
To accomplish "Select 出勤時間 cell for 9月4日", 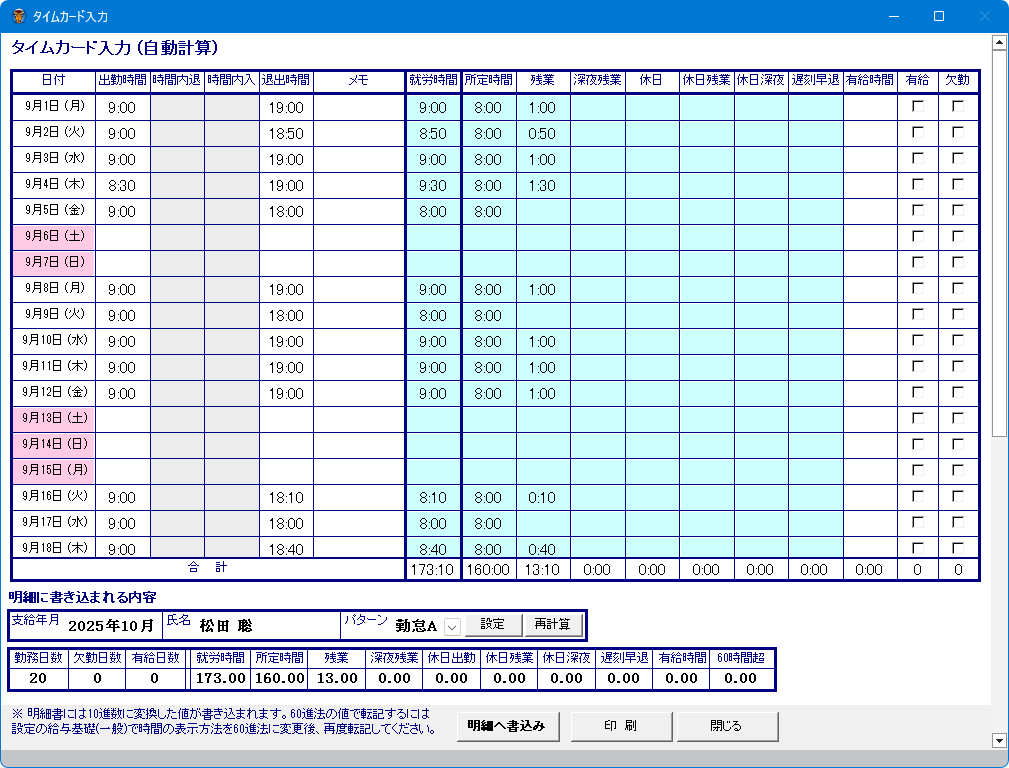I will (122, 185).
